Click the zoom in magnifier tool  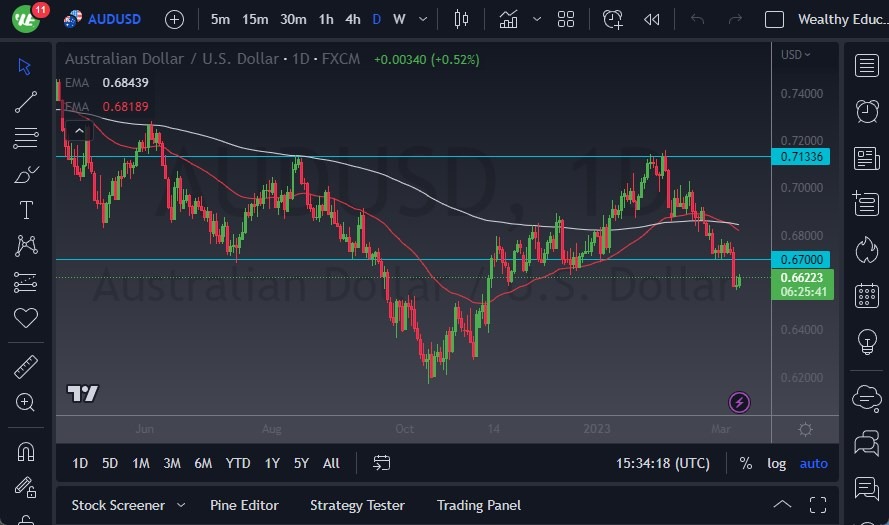click(26, 402)
